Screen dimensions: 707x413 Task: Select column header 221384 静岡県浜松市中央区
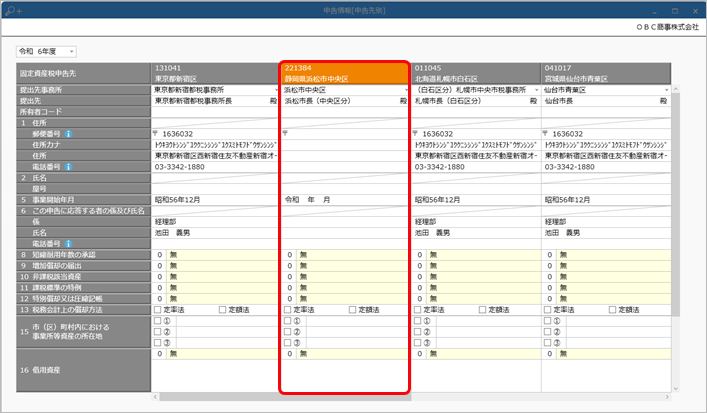click(x=345, y=73)
